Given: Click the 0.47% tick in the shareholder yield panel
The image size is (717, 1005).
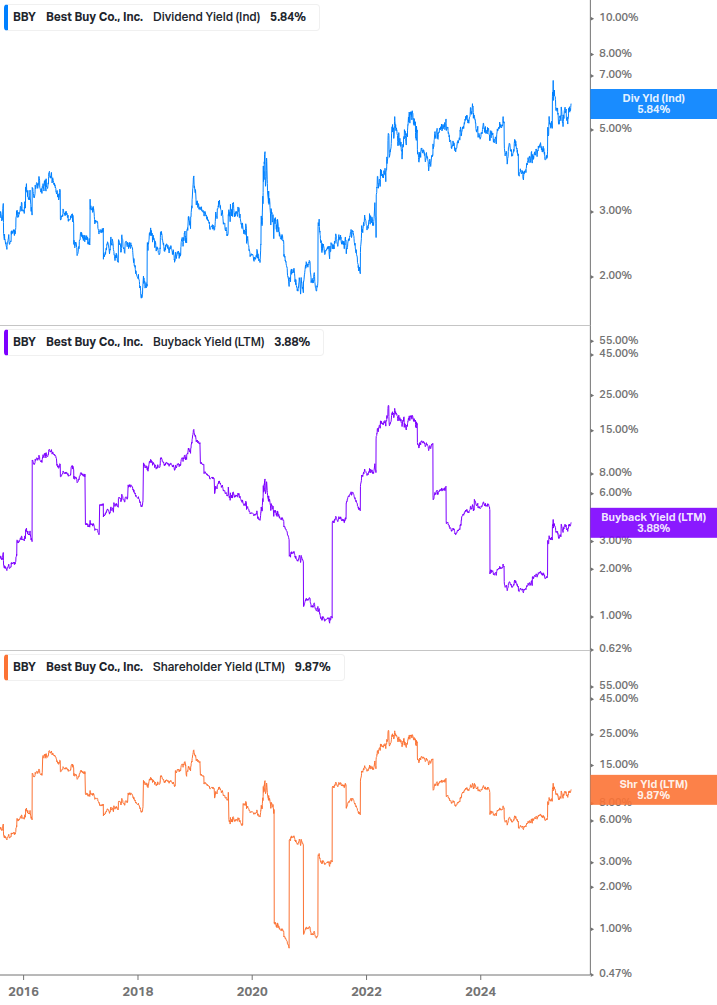Looking at the screenshot, I should tap(615, 973).
